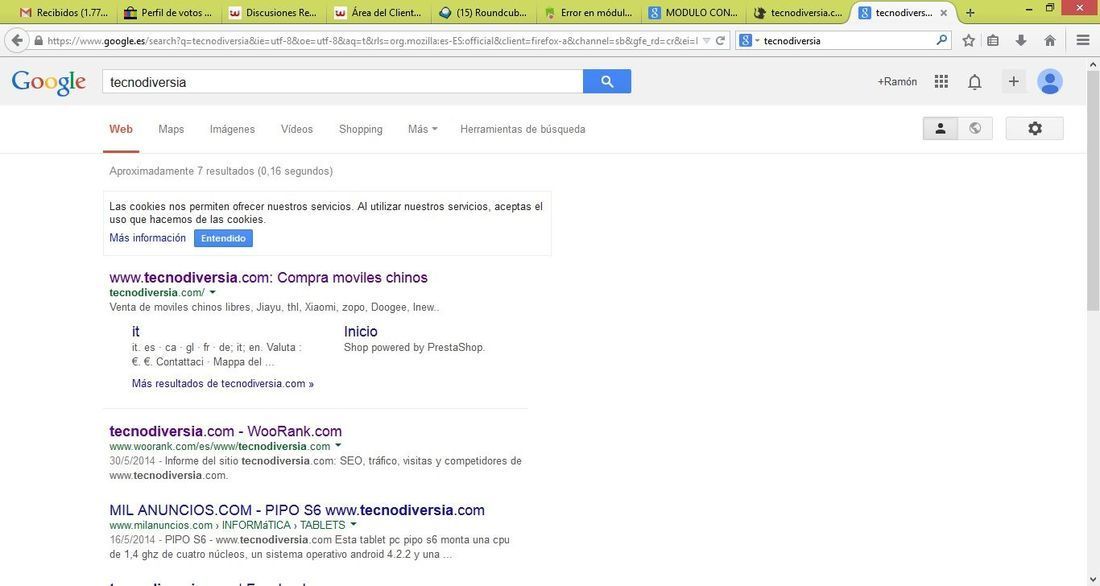The width and height of the screenshot is (1100, 586).
Task: Close the active tecnodivers... tab
Action: (944, 13)
